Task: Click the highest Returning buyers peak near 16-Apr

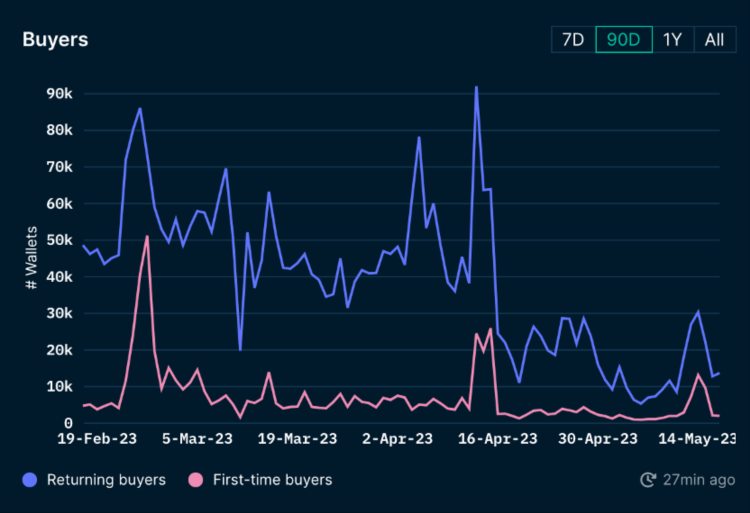Action: 476,88
